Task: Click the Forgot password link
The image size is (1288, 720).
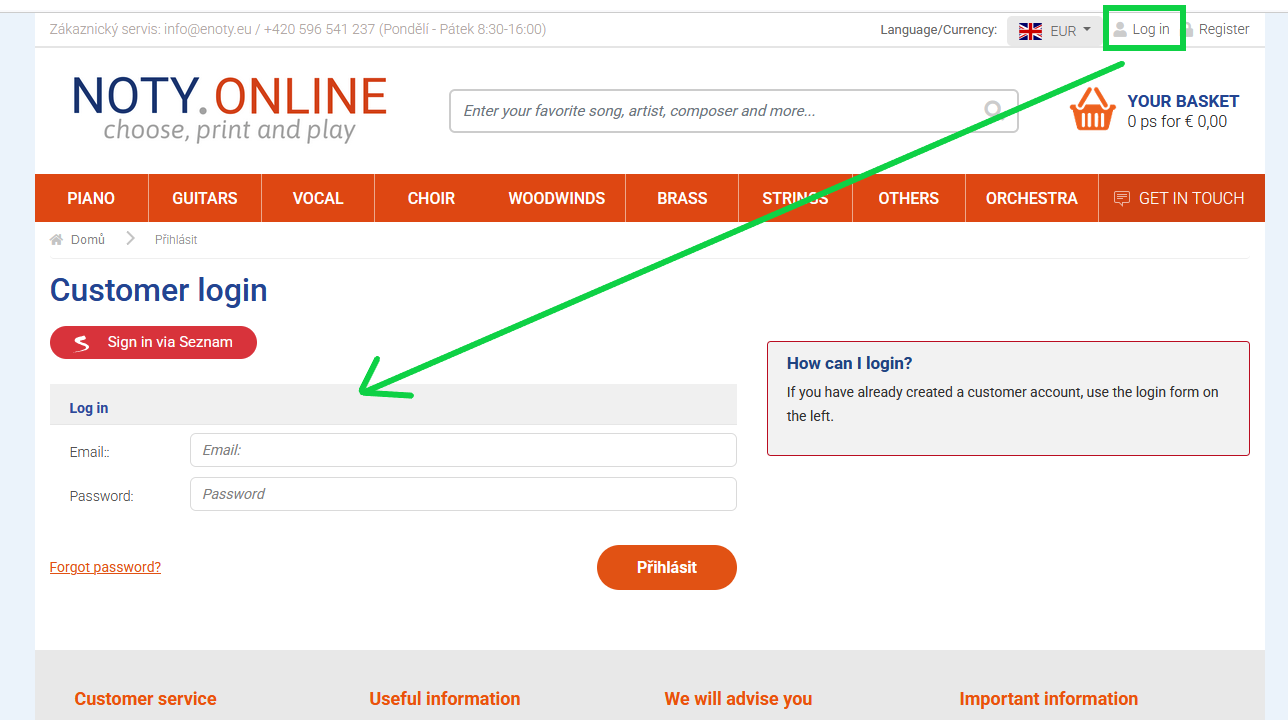Action: (105, 567)
